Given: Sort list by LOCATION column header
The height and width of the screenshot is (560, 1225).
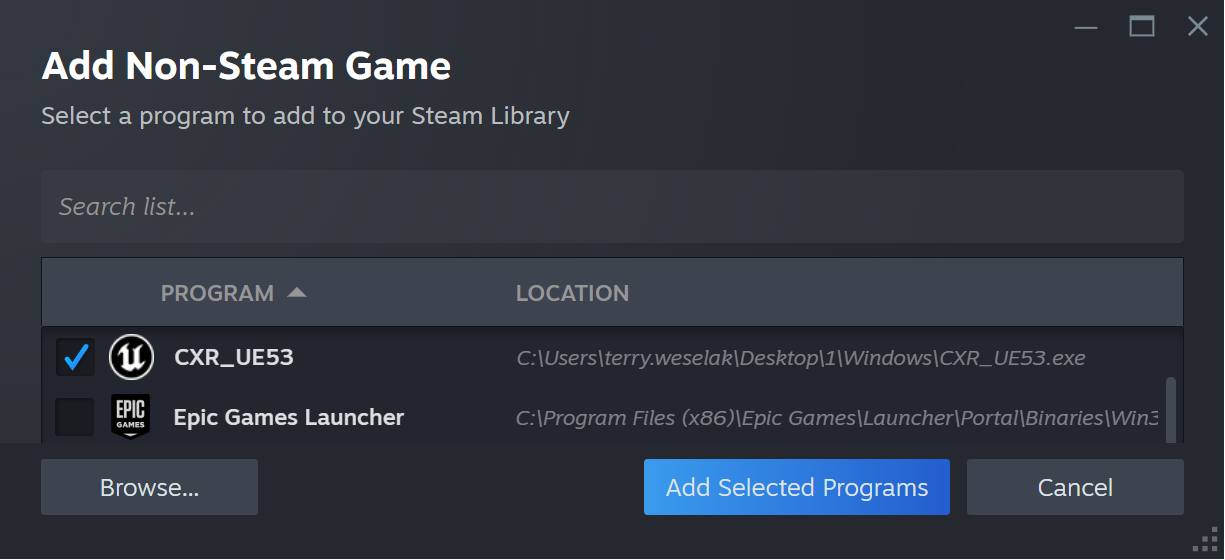Looking at the screenshot, I should point(572,293).
